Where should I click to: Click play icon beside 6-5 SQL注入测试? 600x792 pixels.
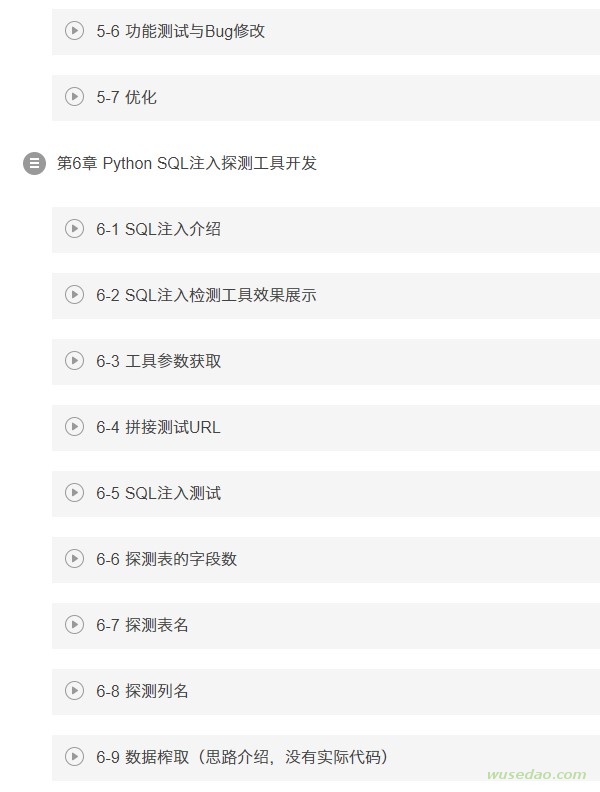(74, 492)
